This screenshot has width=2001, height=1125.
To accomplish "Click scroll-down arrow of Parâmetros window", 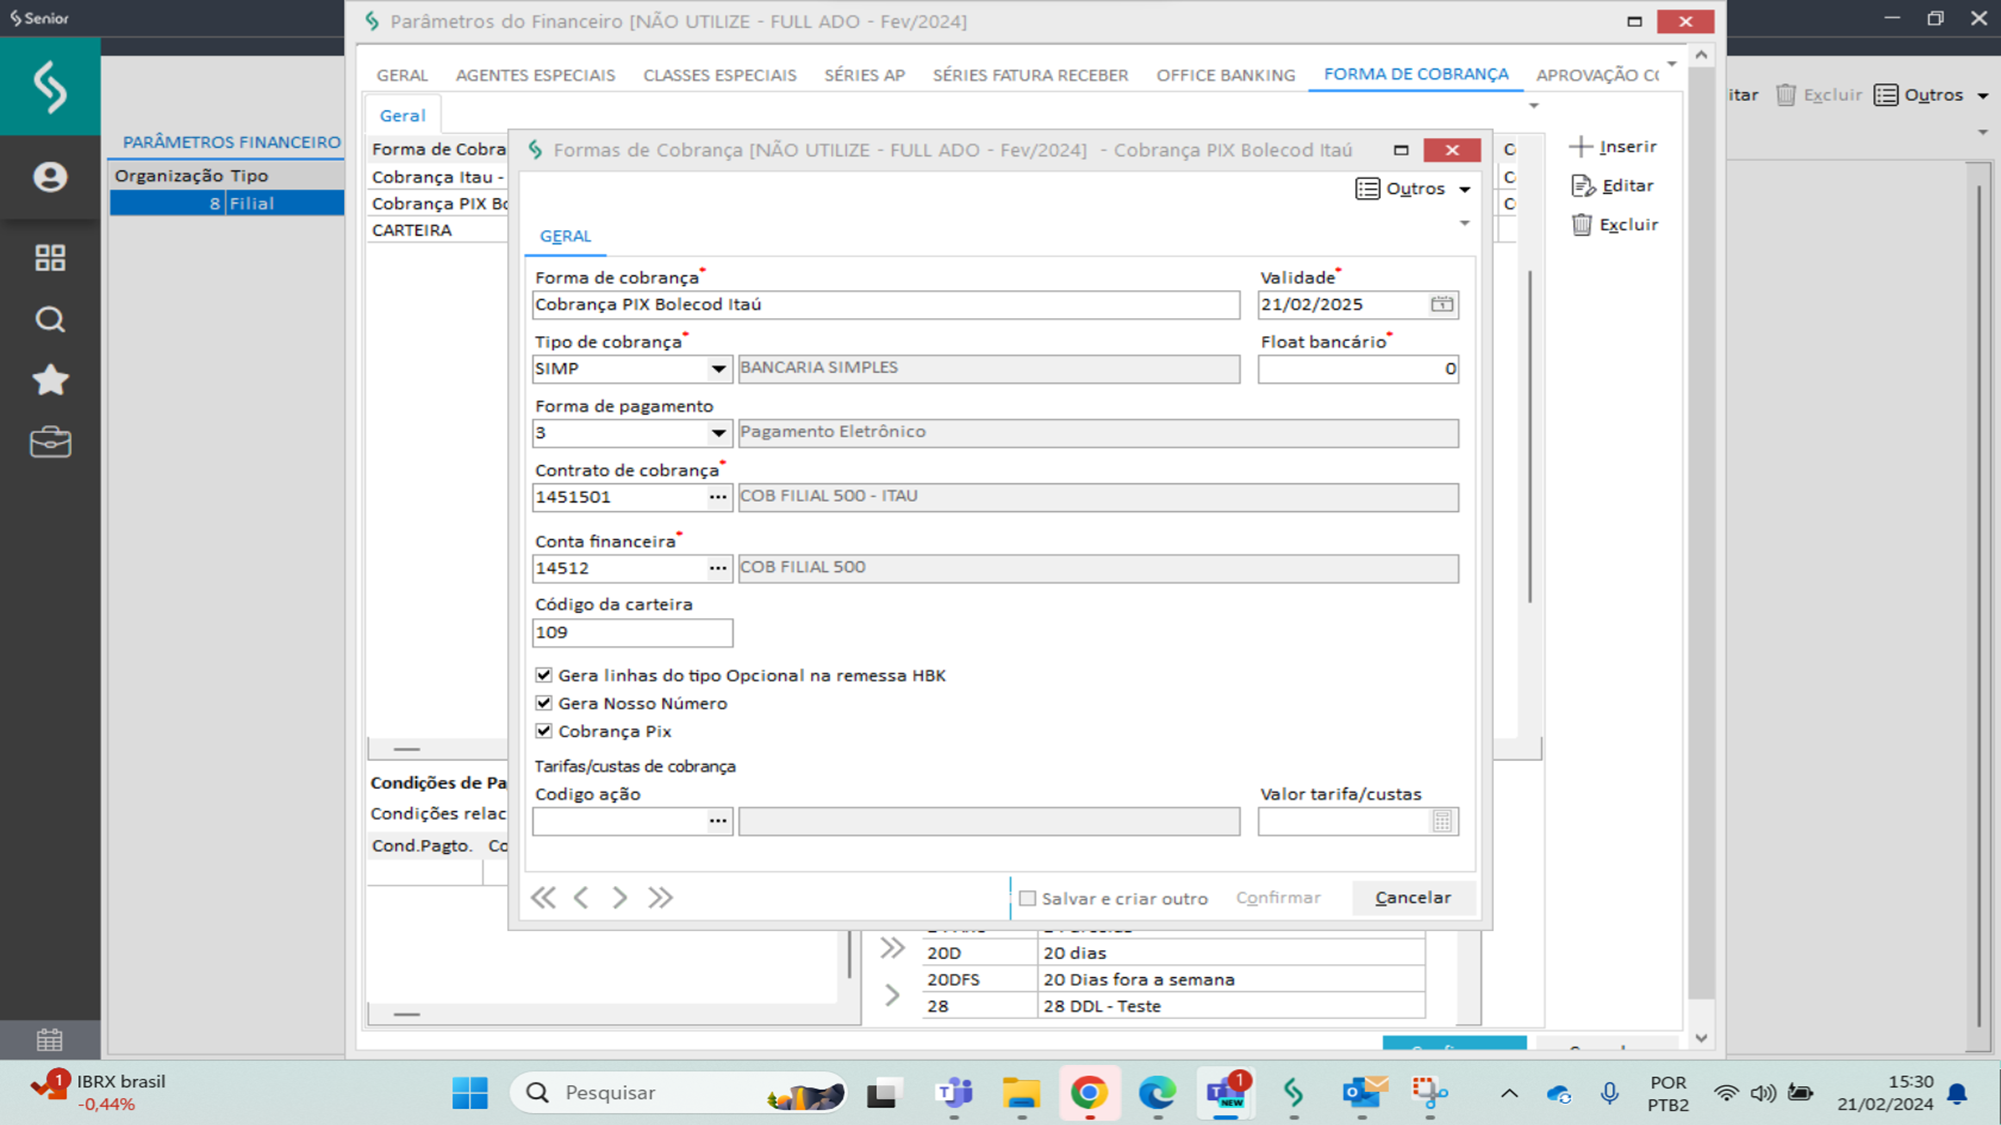I will (1701, 1038).
